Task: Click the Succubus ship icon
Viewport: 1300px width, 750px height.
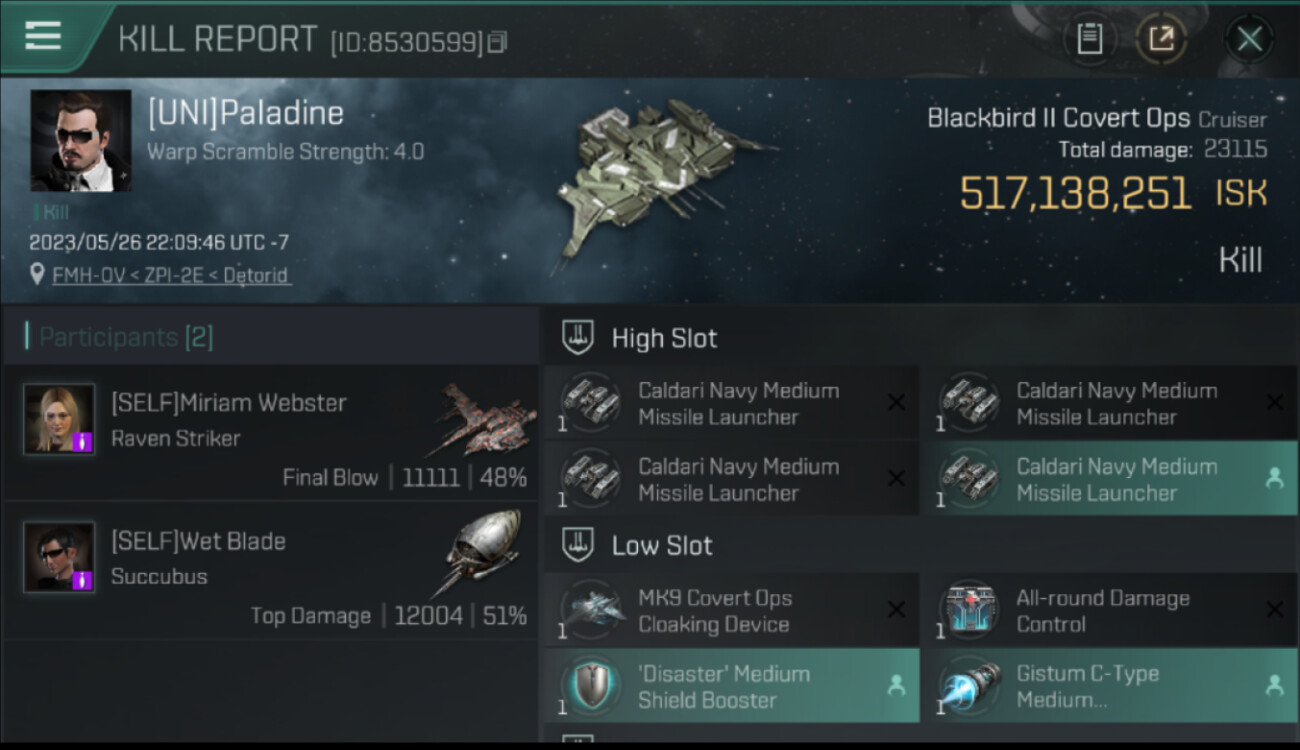Action: (481, 553)
